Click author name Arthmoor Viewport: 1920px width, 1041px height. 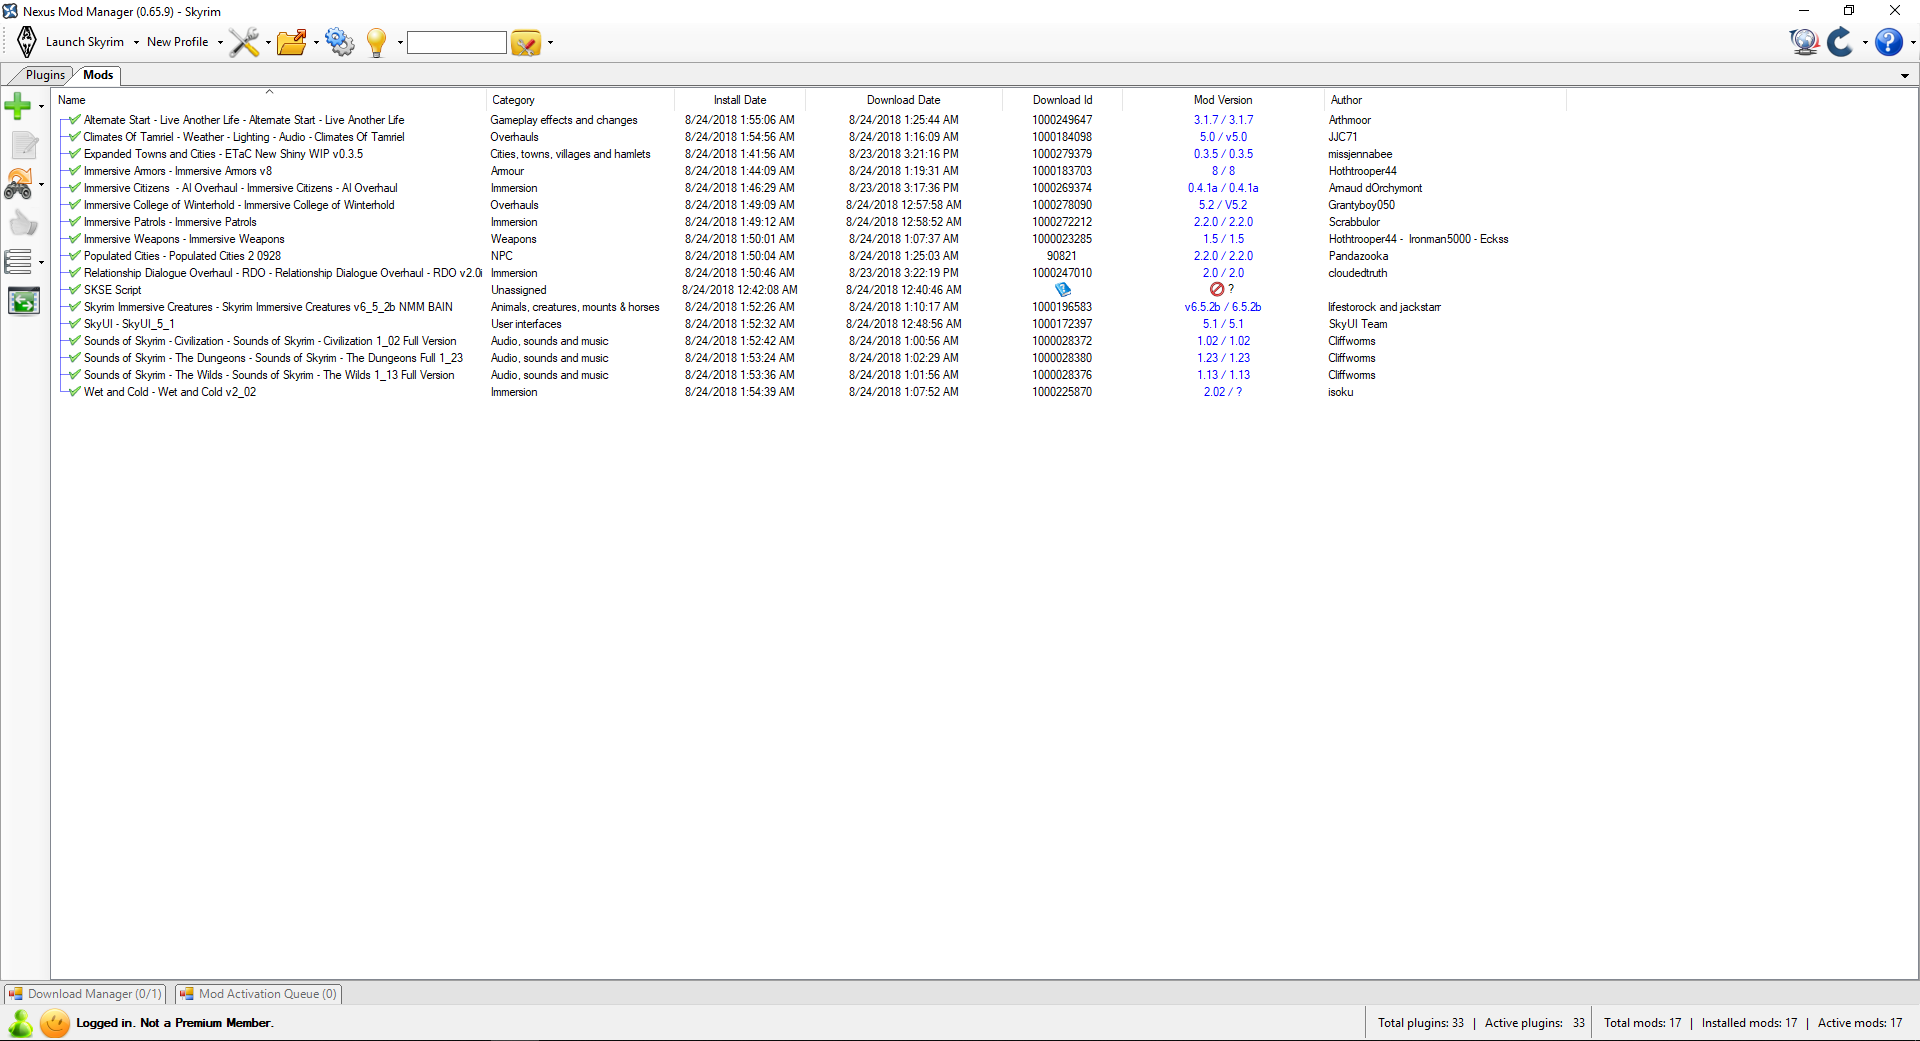coord(1350,120)
